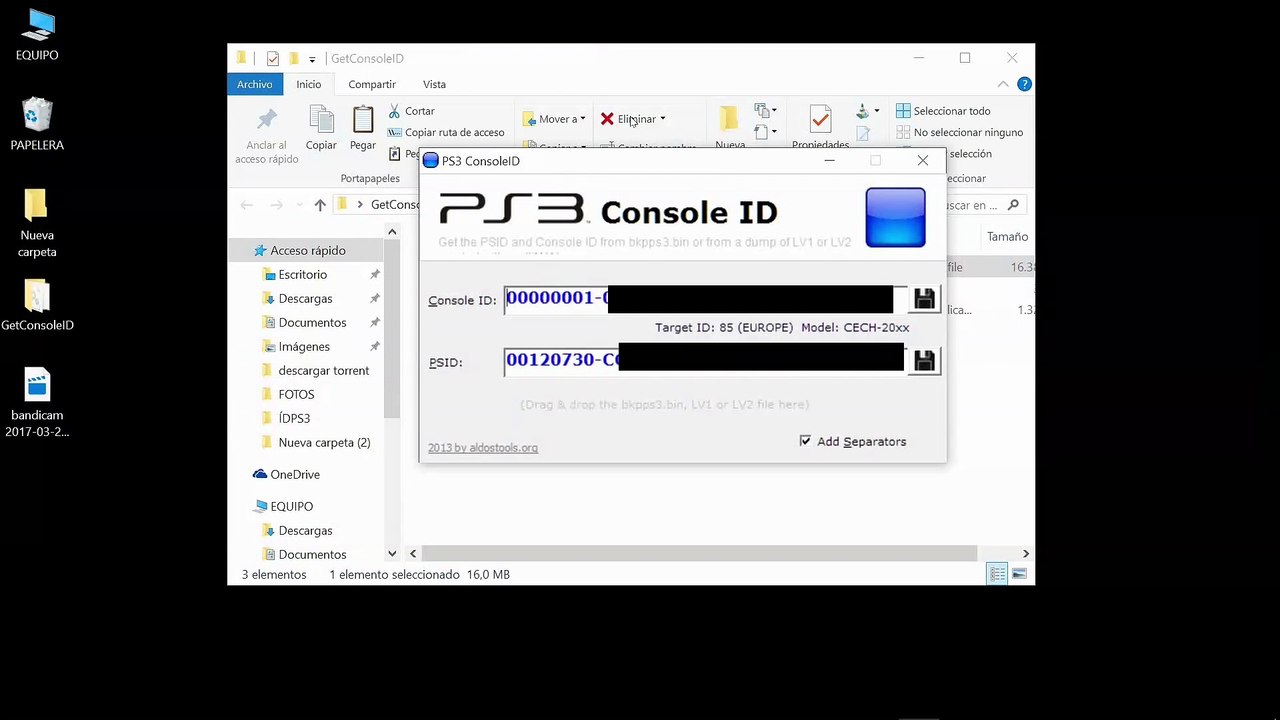Collapse the Explorer ribbon with the chevron
The image size is (1280, 720).
(1003, 85)
